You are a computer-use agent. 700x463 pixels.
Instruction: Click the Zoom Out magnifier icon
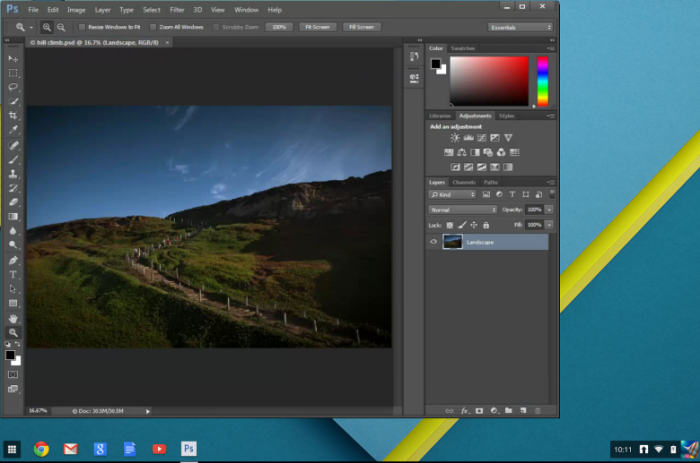pos(61,27)
